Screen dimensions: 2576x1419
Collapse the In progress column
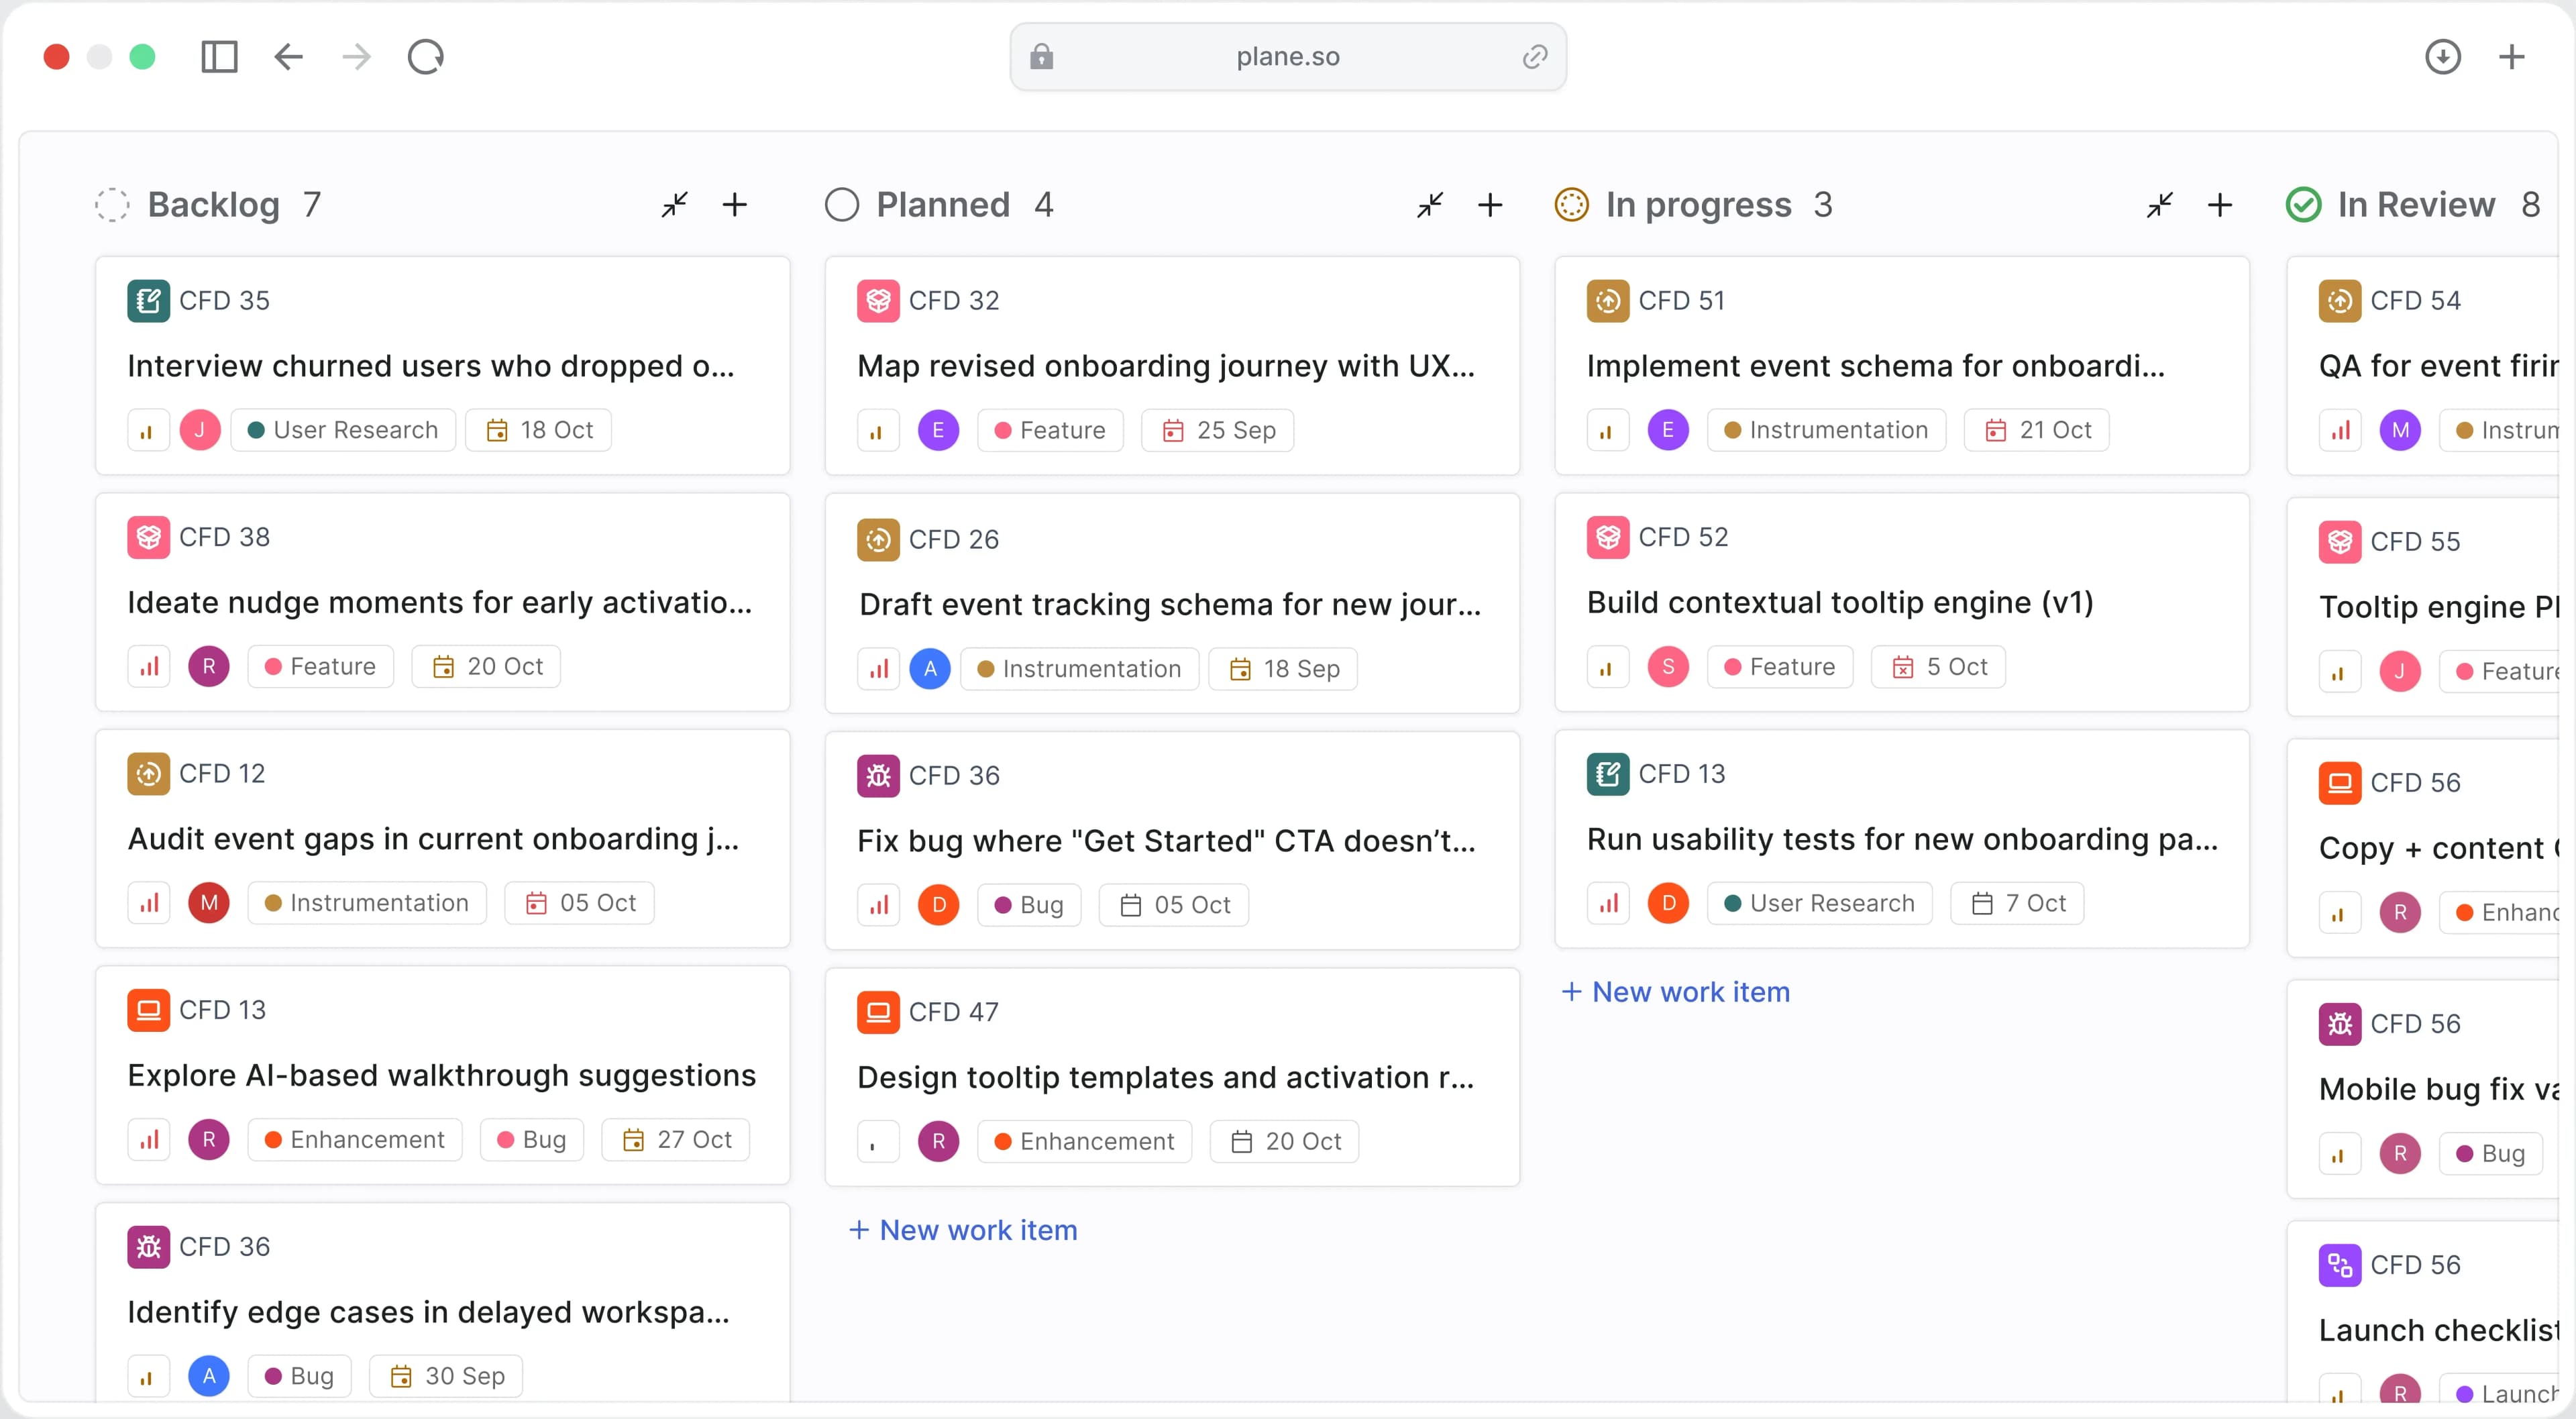(x=2160, y=205)
